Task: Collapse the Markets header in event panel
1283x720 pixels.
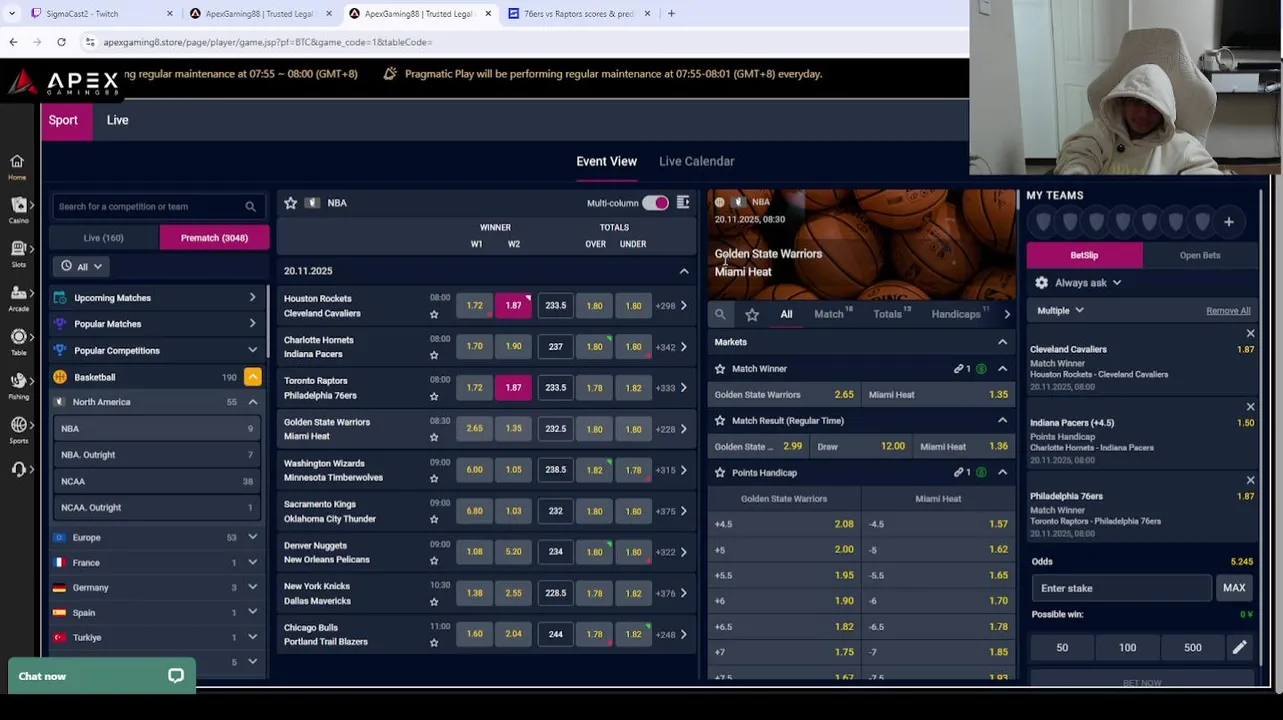Action: tap(1002, 342)
